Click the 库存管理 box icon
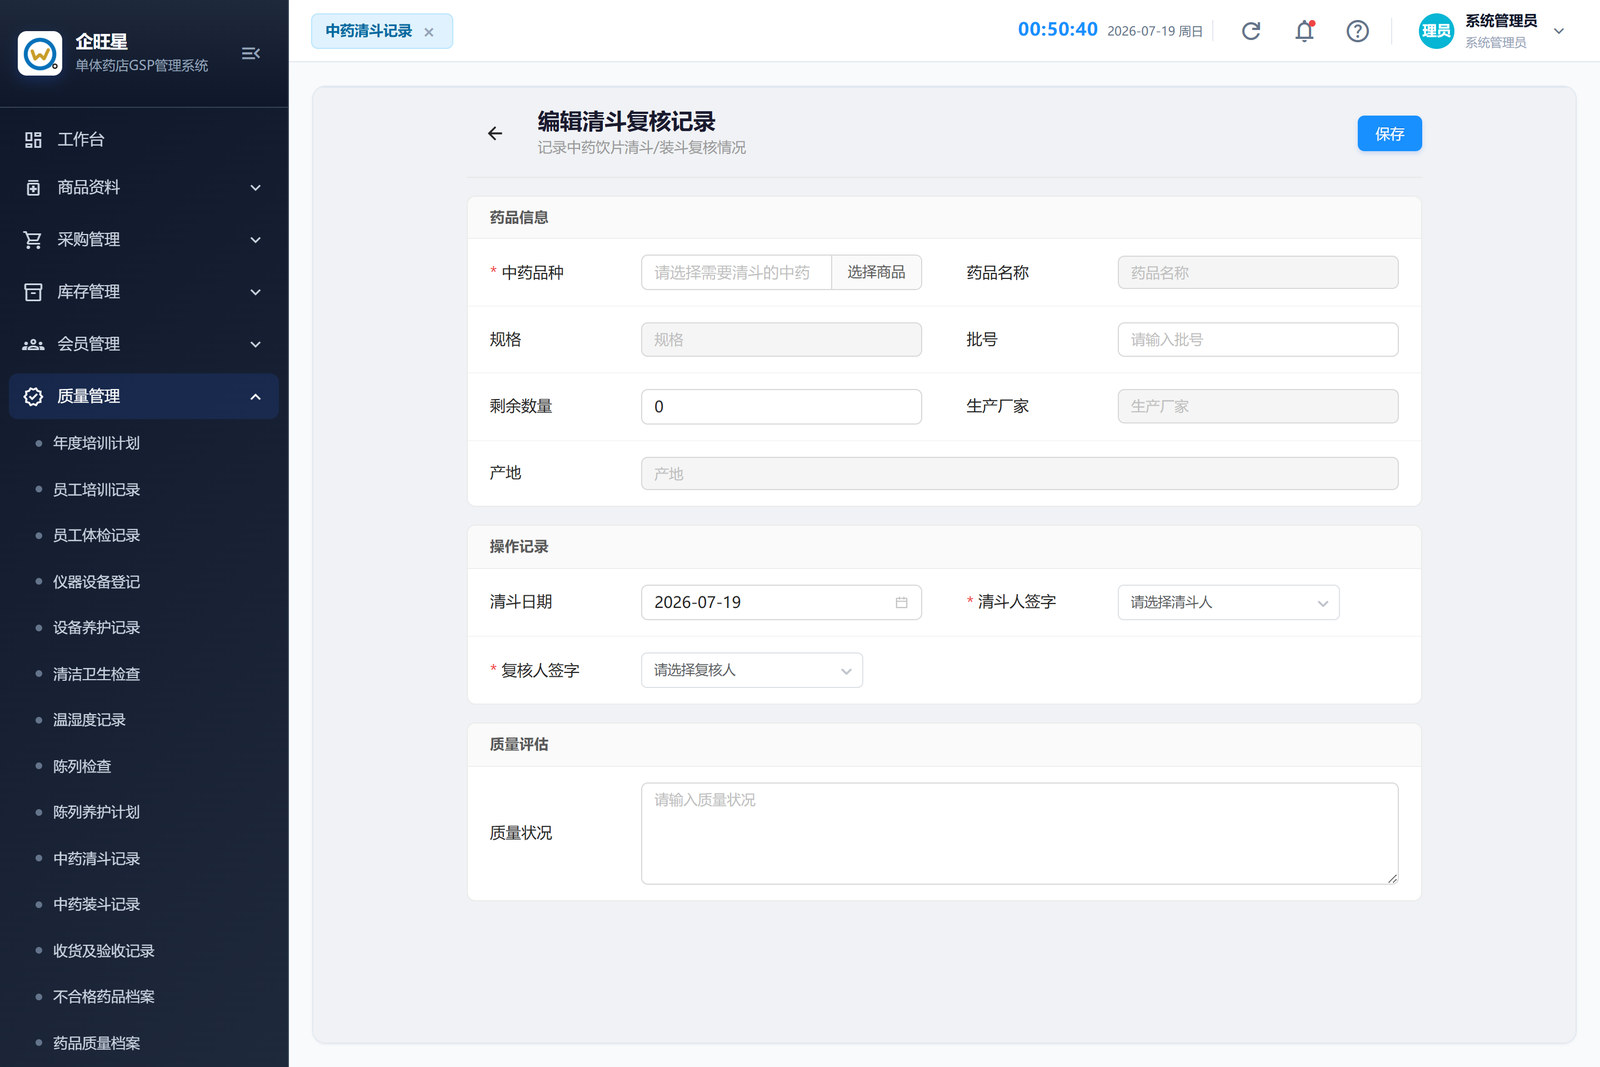The width and height of the screenshot is (1600, 1067). click(x=33, y=292)
